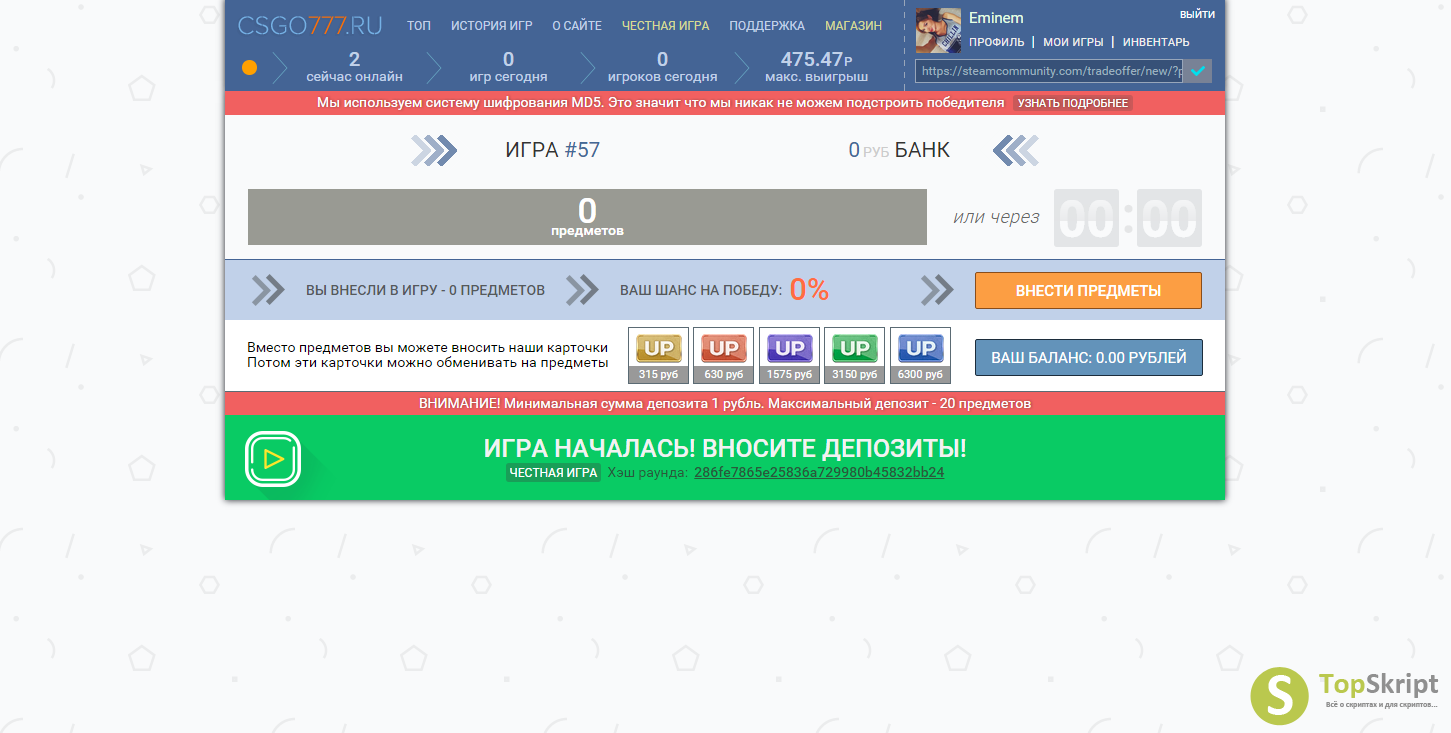Click ВЫ ВНЕСЛИ В ИГРУ - 0 ПРЕДМЕТОВ text
The width and height of the screenshot is (1451, 733).
[x=425, y=291]
